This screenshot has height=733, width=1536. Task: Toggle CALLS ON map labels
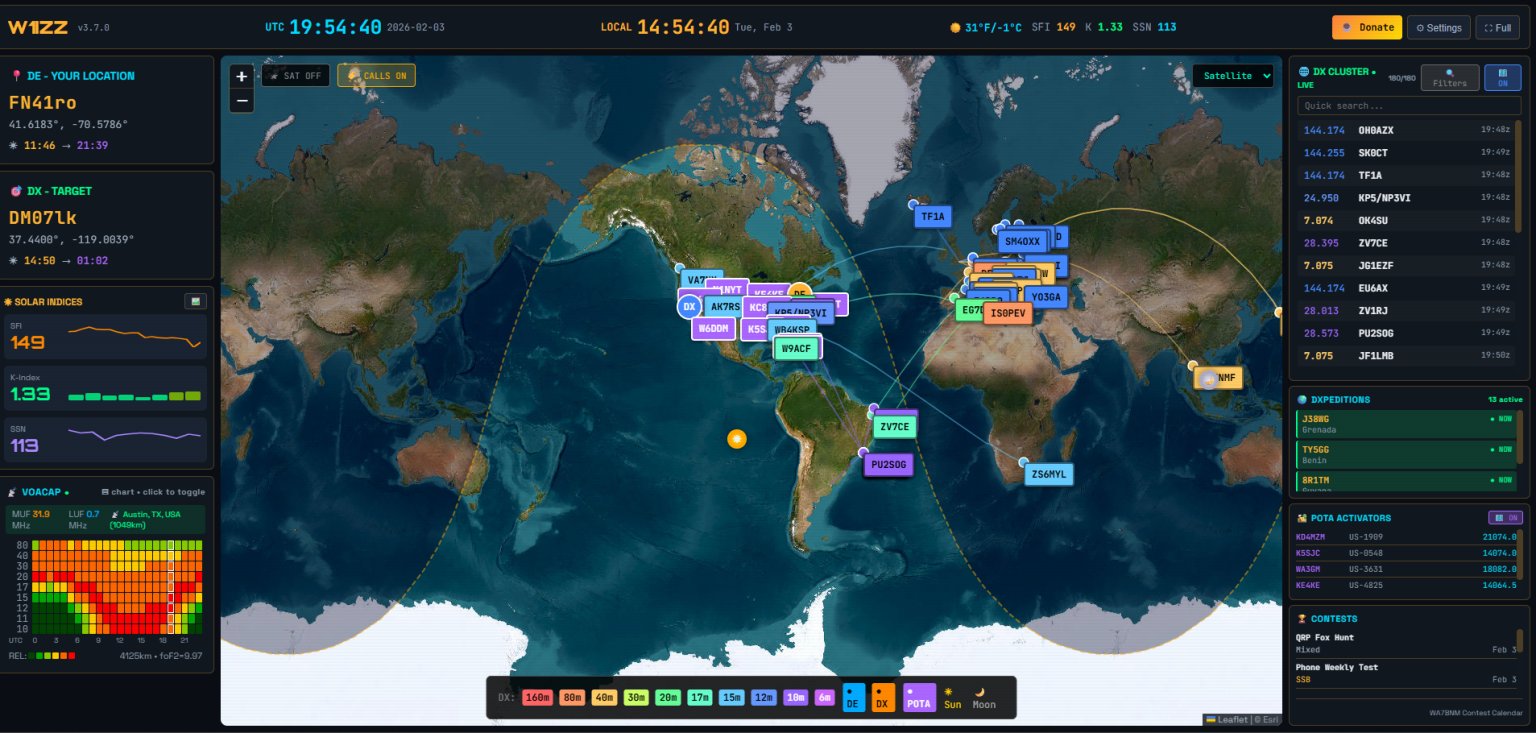(x=376, y=76)
